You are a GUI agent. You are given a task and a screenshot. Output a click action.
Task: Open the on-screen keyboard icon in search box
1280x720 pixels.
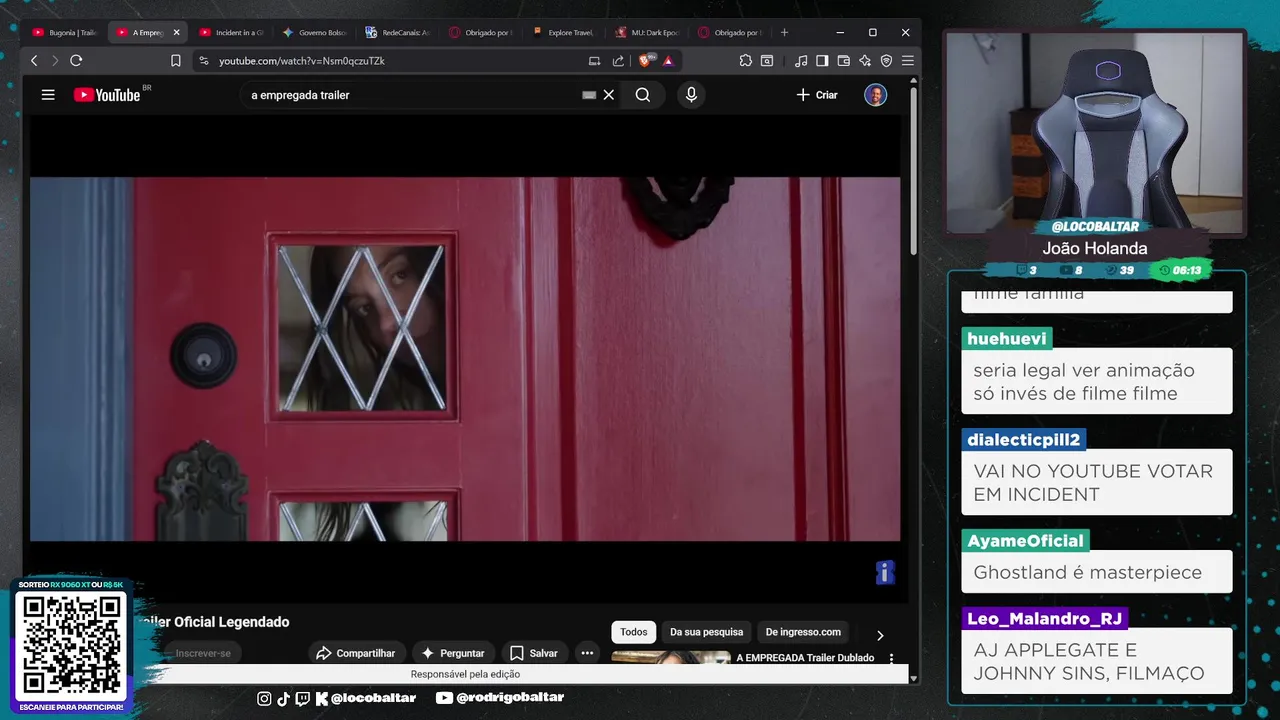(x=589, y=95)
